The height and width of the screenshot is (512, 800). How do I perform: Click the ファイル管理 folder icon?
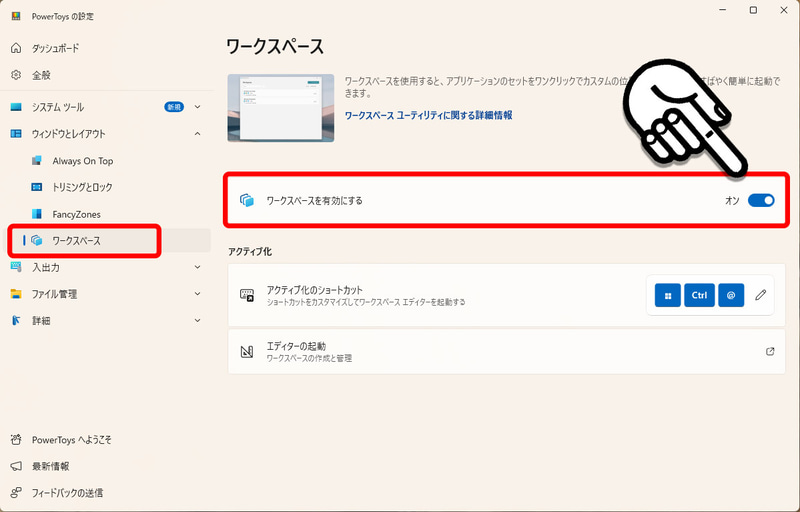[x=16, y=294]
